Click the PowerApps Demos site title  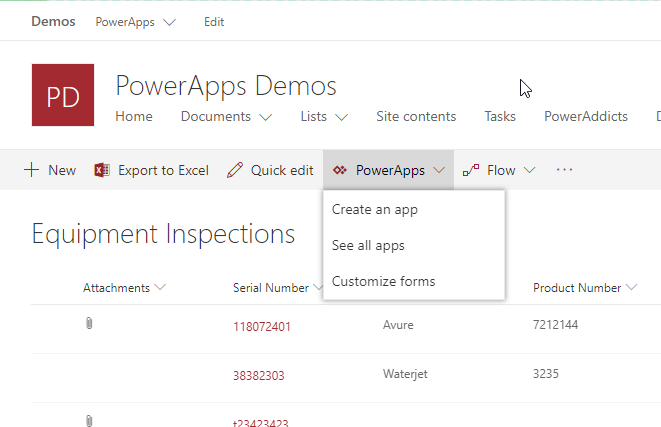[226, 86]
